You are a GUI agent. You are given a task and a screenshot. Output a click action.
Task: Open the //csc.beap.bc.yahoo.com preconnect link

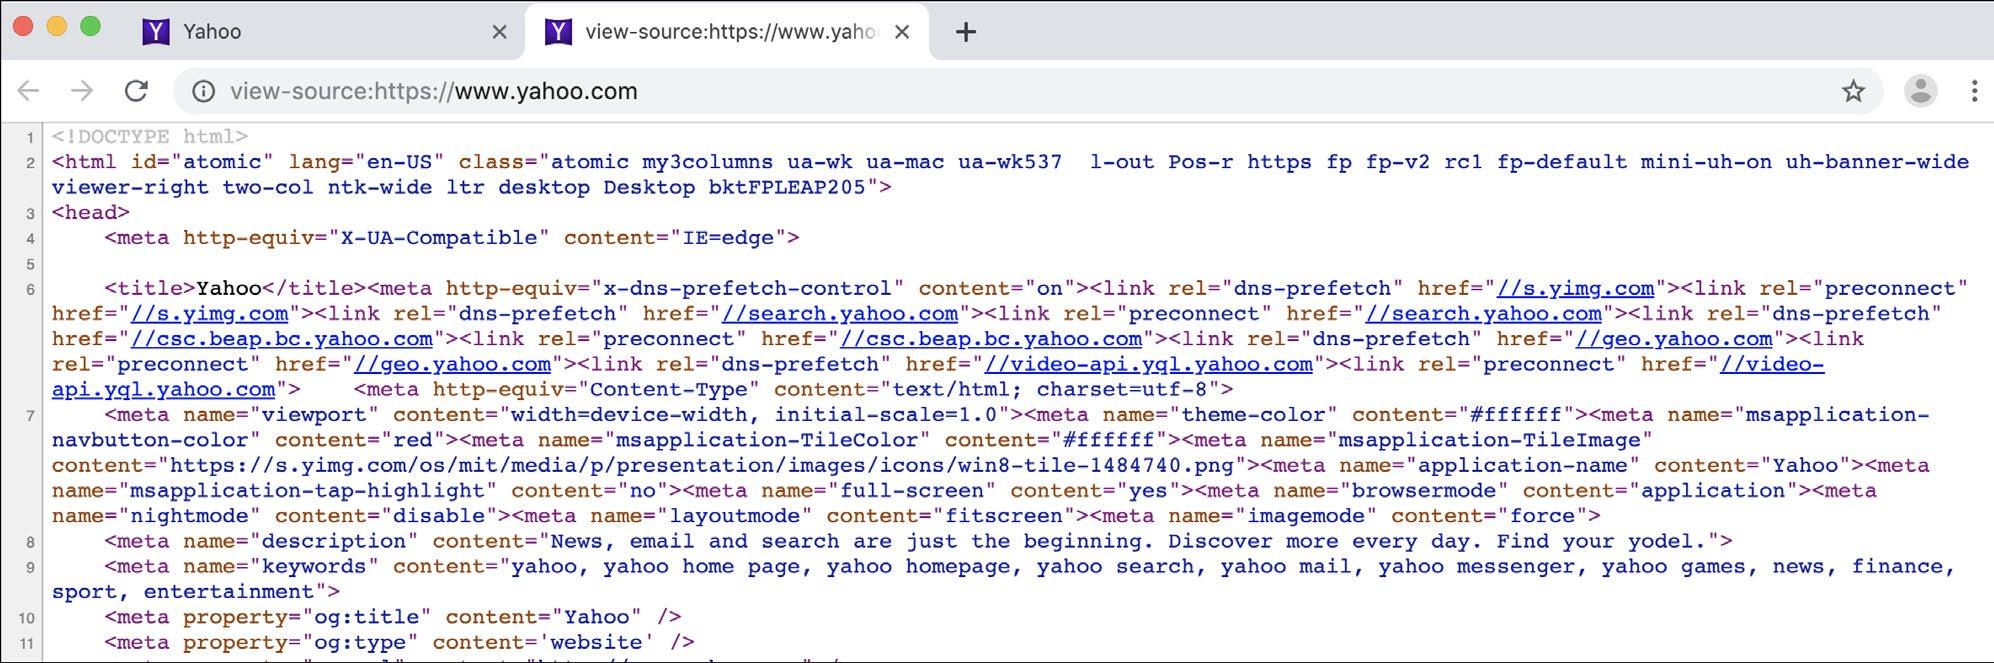tap(991, 339)
